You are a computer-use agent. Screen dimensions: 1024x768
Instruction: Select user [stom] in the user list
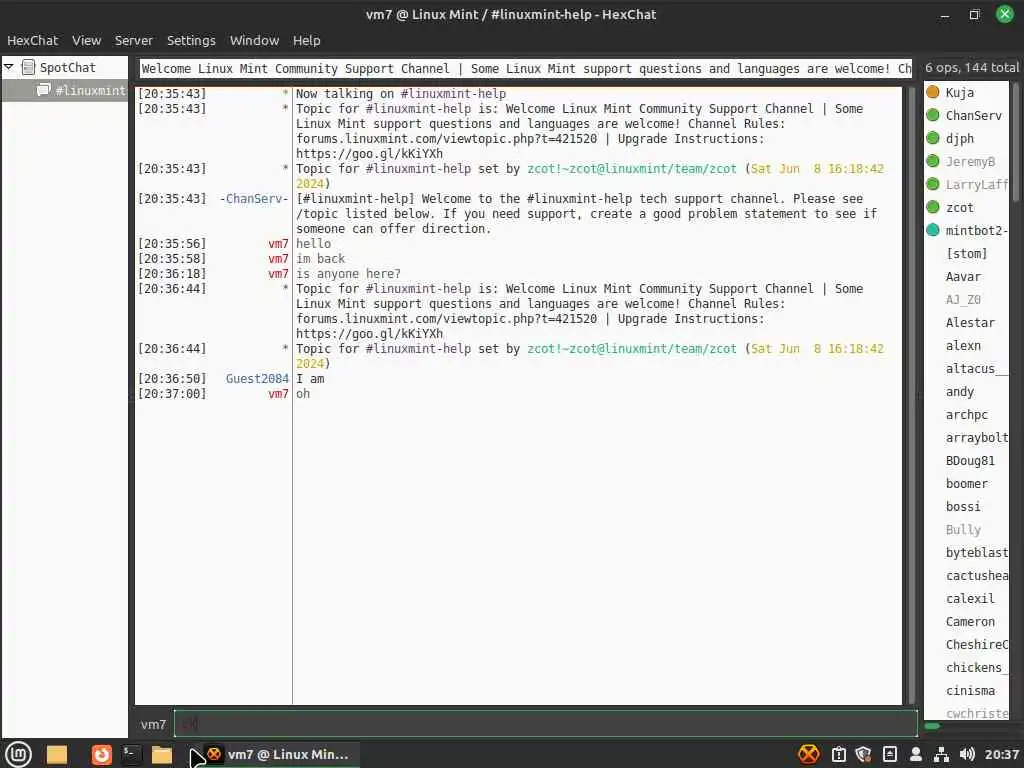(x=967, y=253)
